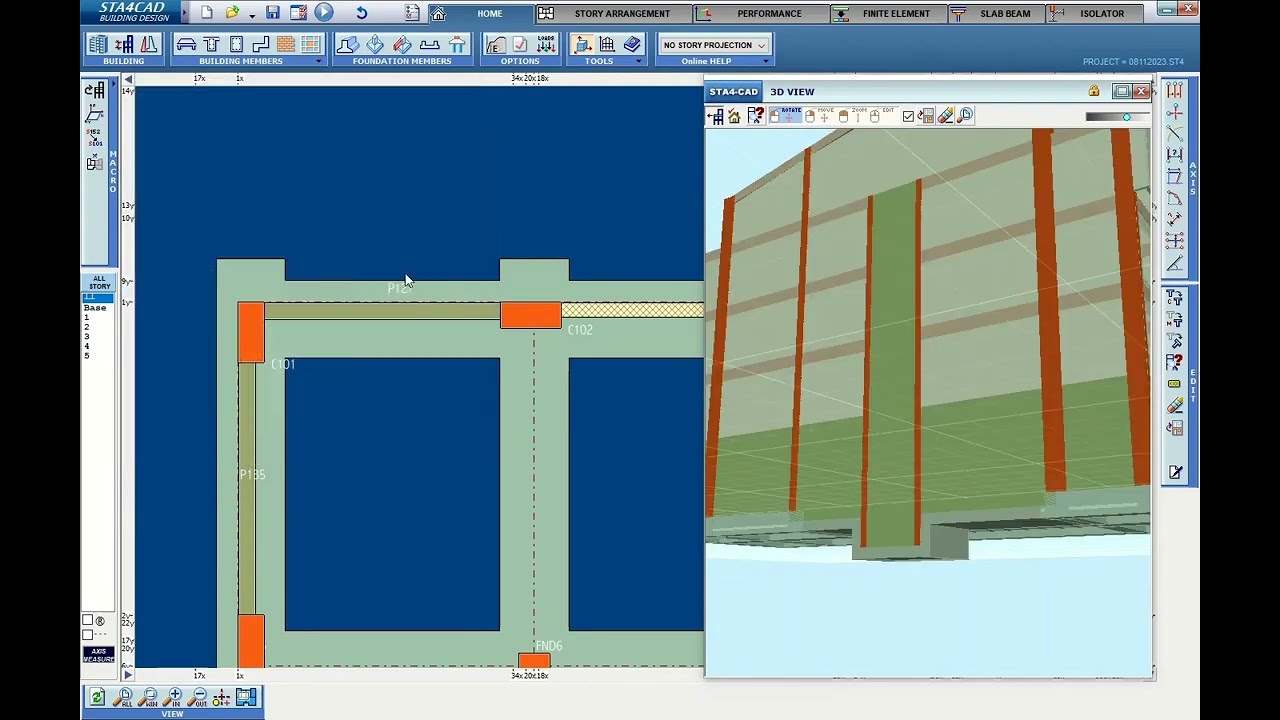Image resolution: width=1280 pixels, height=720 pixels.
Task: Click the home view icon in 3D view
Action: point(734,116)
